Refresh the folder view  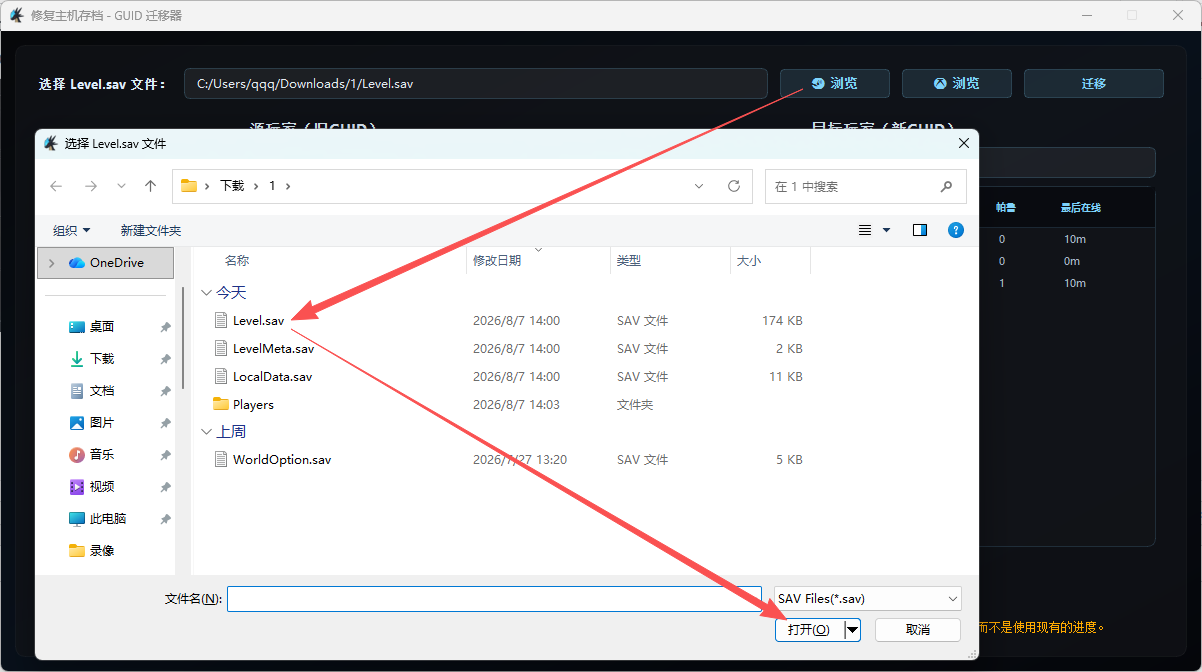pos(734,186)
